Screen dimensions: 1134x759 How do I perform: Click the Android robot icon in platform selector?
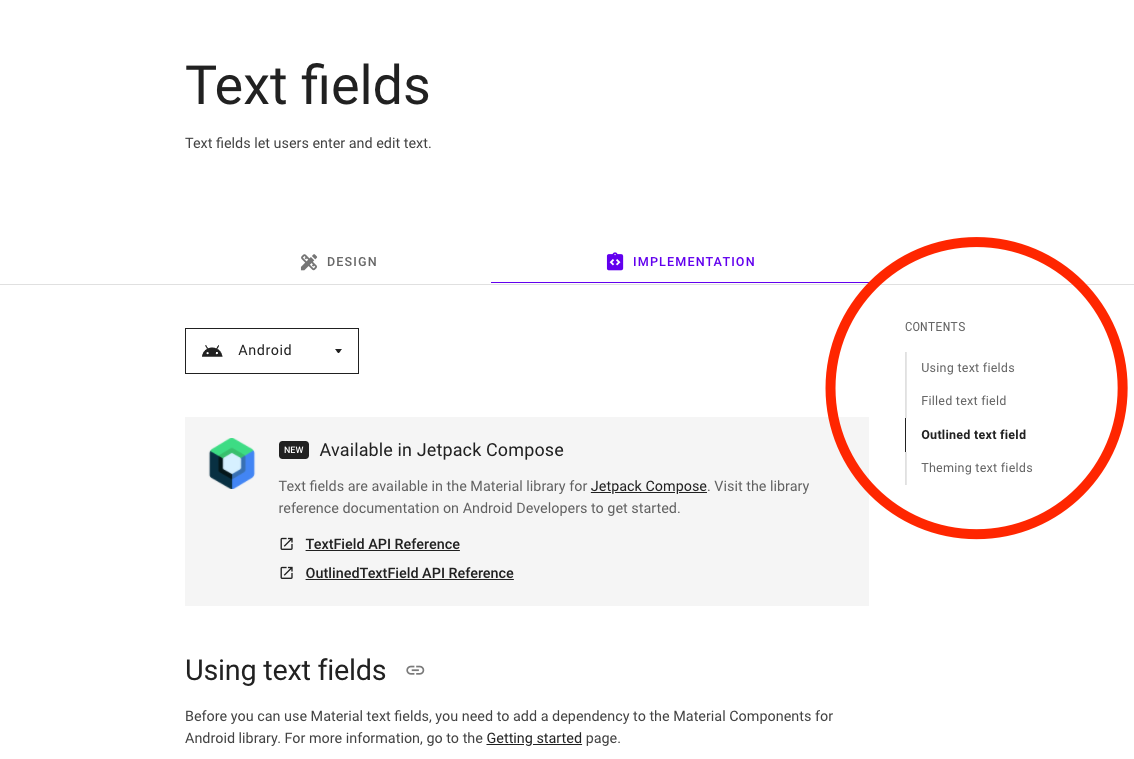[212, 350]
